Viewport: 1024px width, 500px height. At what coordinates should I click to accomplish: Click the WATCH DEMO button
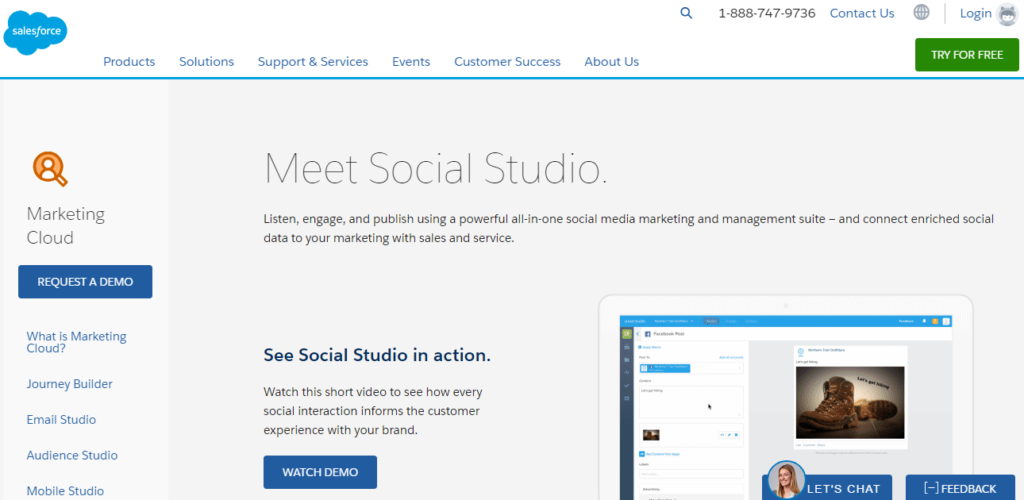point(320,472)
